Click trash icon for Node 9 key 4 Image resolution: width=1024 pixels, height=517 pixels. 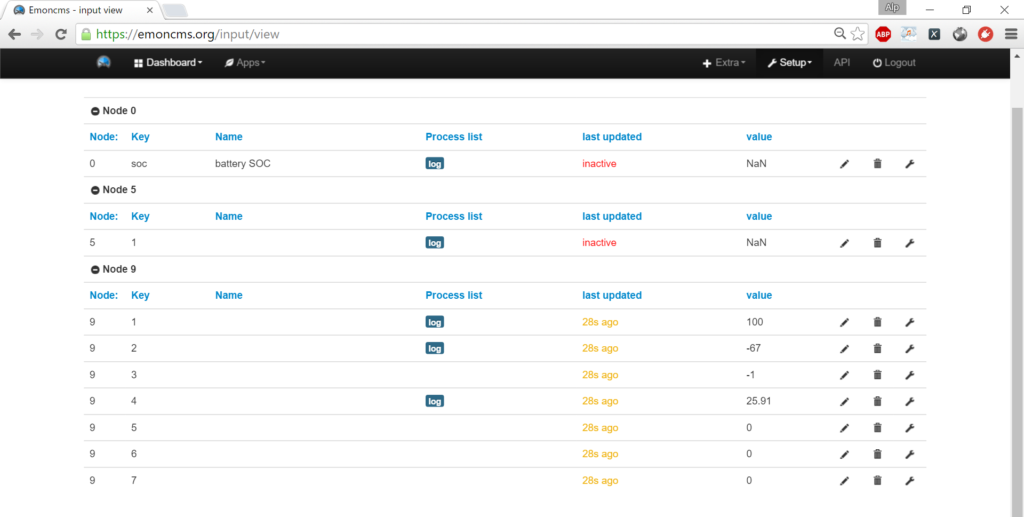point(877,402)
